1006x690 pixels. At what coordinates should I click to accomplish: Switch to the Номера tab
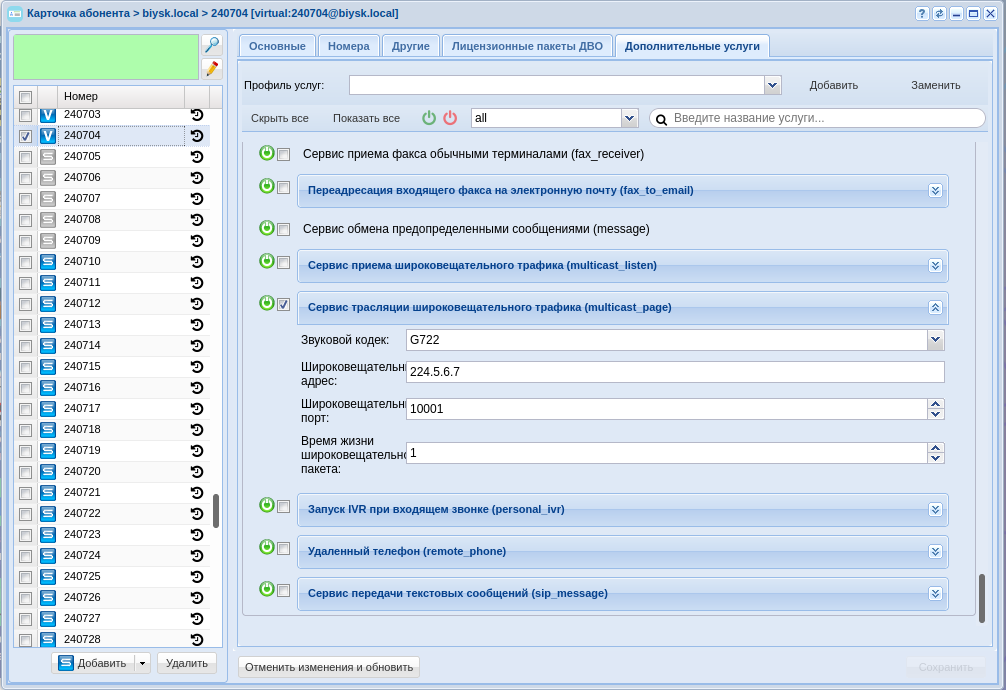348,46
